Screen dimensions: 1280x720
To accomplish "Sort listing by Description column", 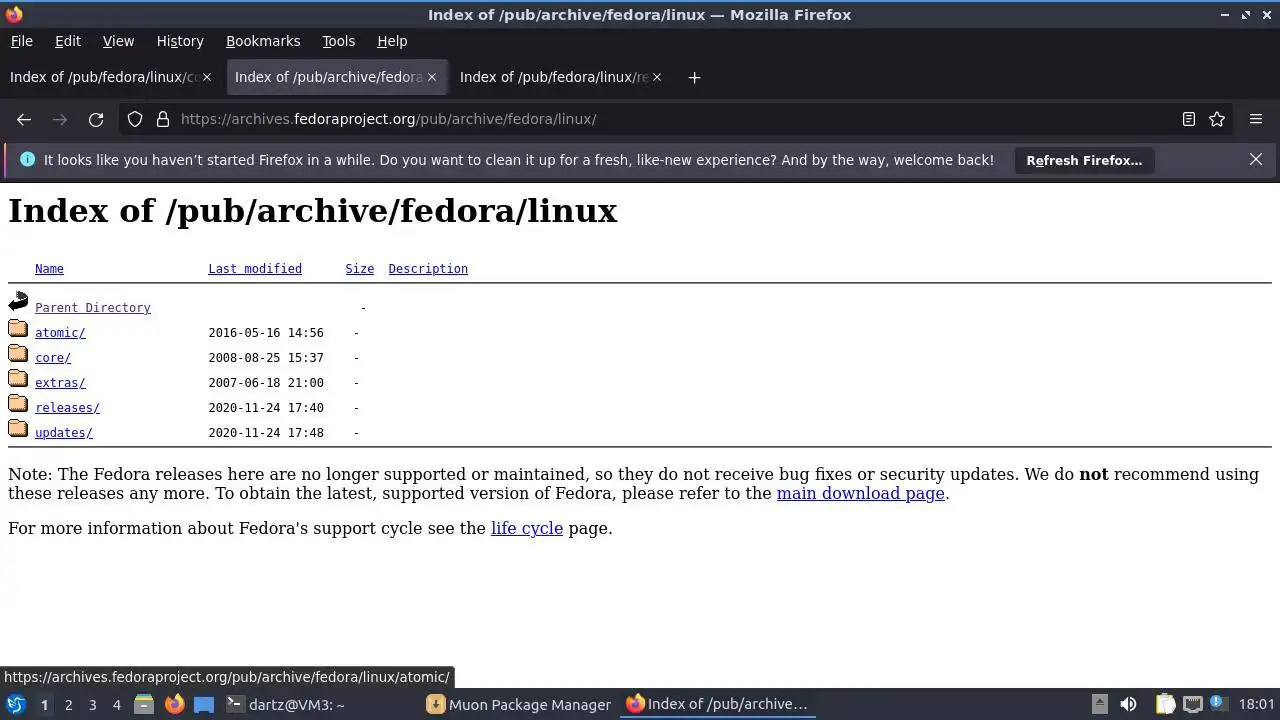I will point(428,269).
